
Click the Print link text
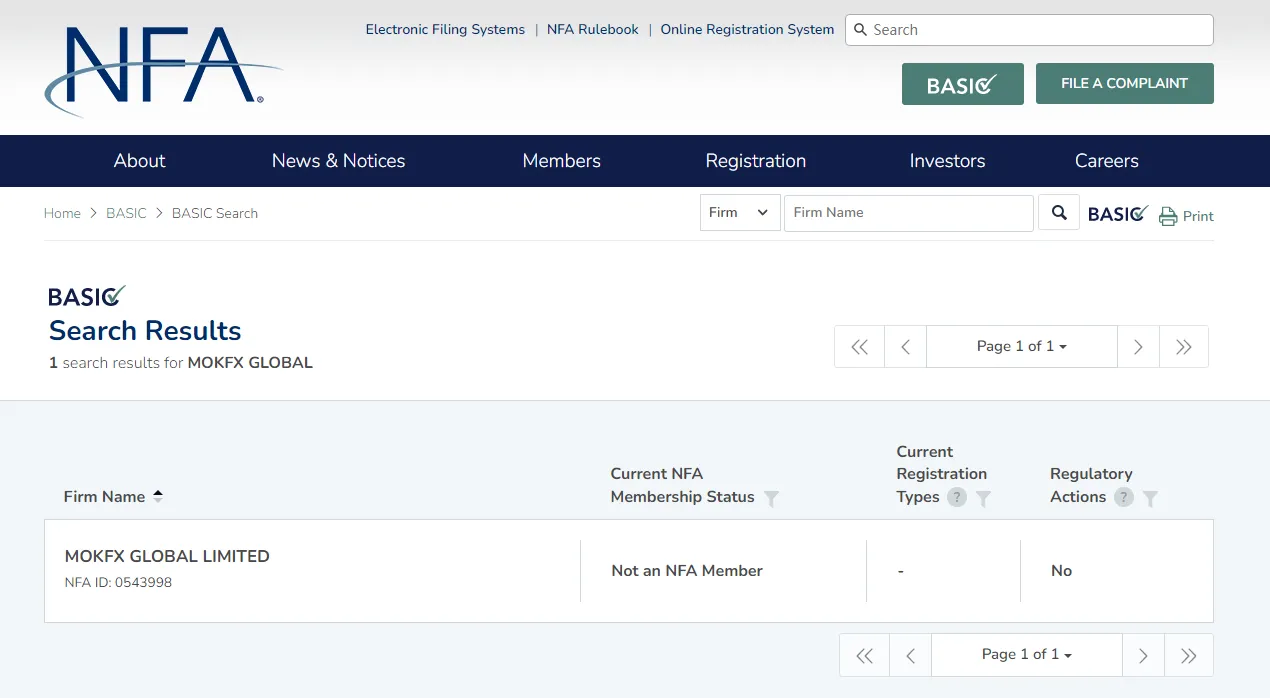tap(1198, 216)
